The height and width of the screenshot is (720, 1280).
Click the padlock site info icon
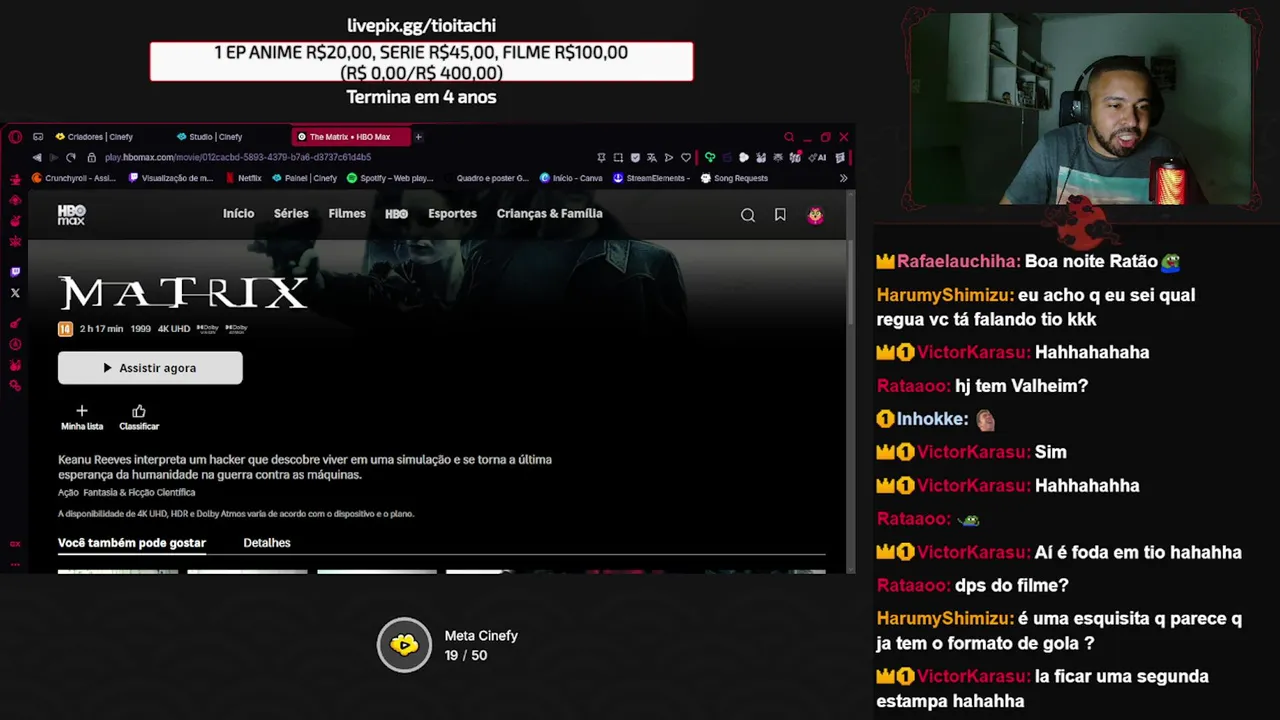click(91, 157)
